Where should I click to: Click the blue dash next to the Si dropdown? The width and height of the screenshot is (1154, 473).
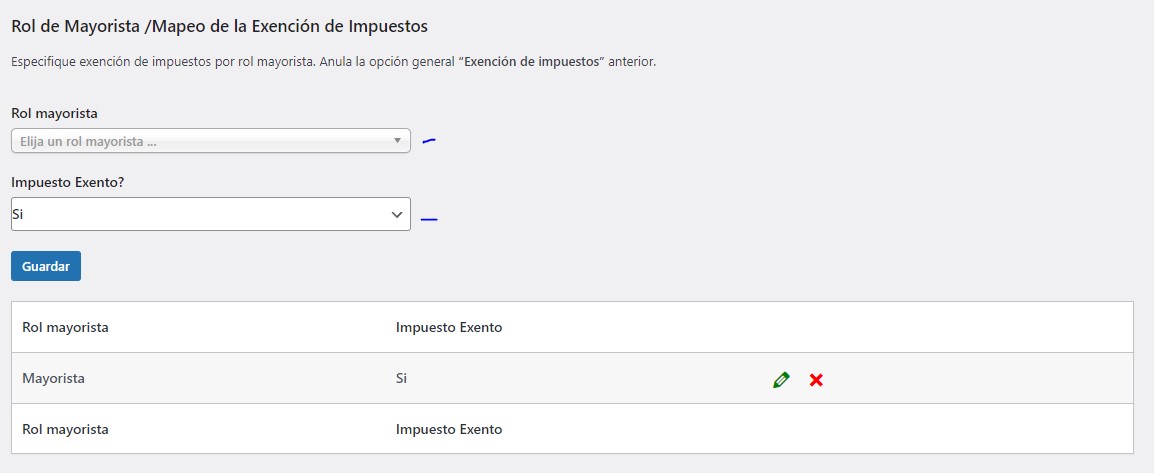429,219
